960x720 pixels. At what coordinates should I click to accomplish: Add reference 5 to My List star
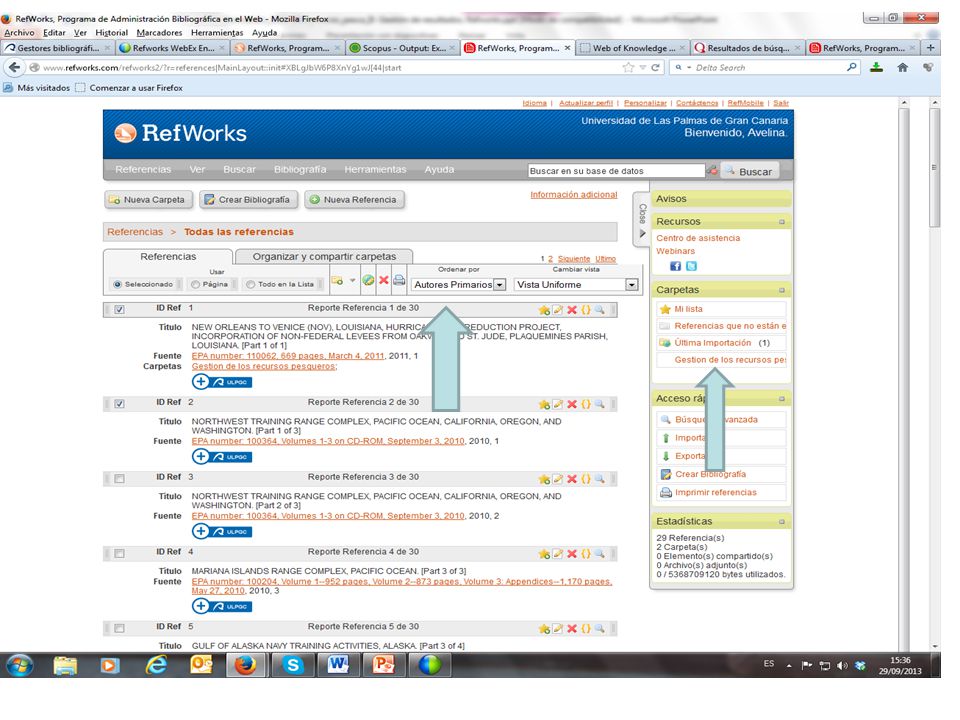(x=544, y=628)
